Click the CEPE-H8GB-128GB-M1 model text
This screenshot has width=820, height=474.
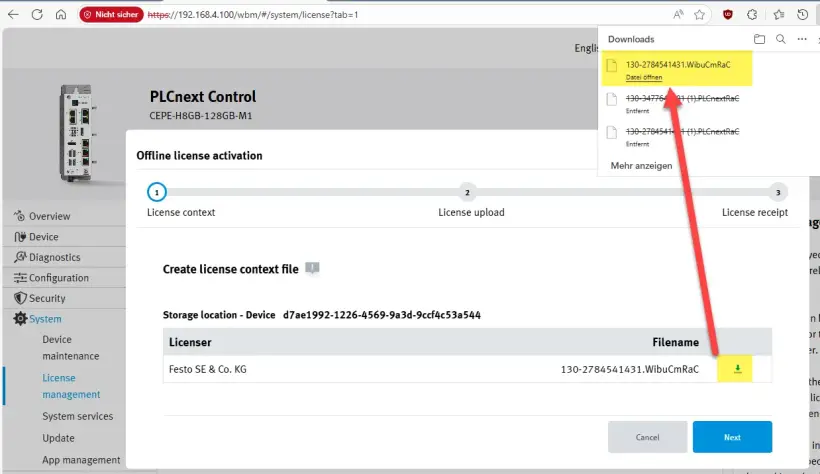pos(201,116)
